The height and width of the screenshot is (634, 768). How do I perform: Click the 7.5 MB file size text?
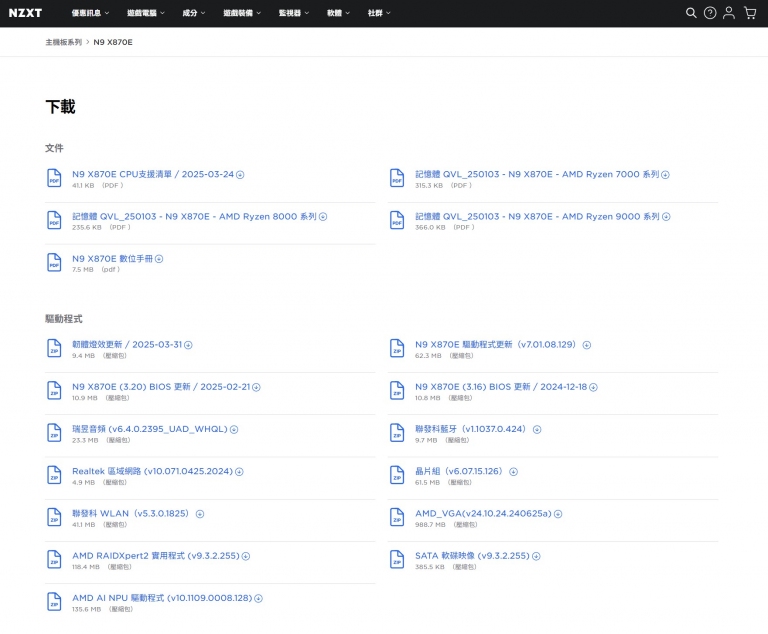tap(83, 269)
